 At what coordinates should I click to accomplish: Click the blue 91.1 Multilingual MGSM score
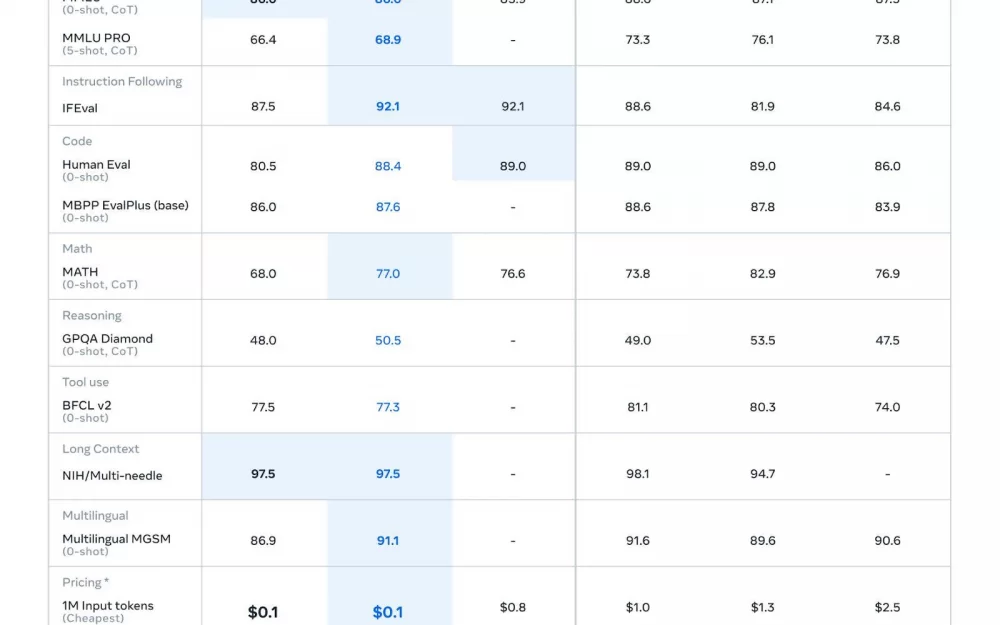coord(388,541)
